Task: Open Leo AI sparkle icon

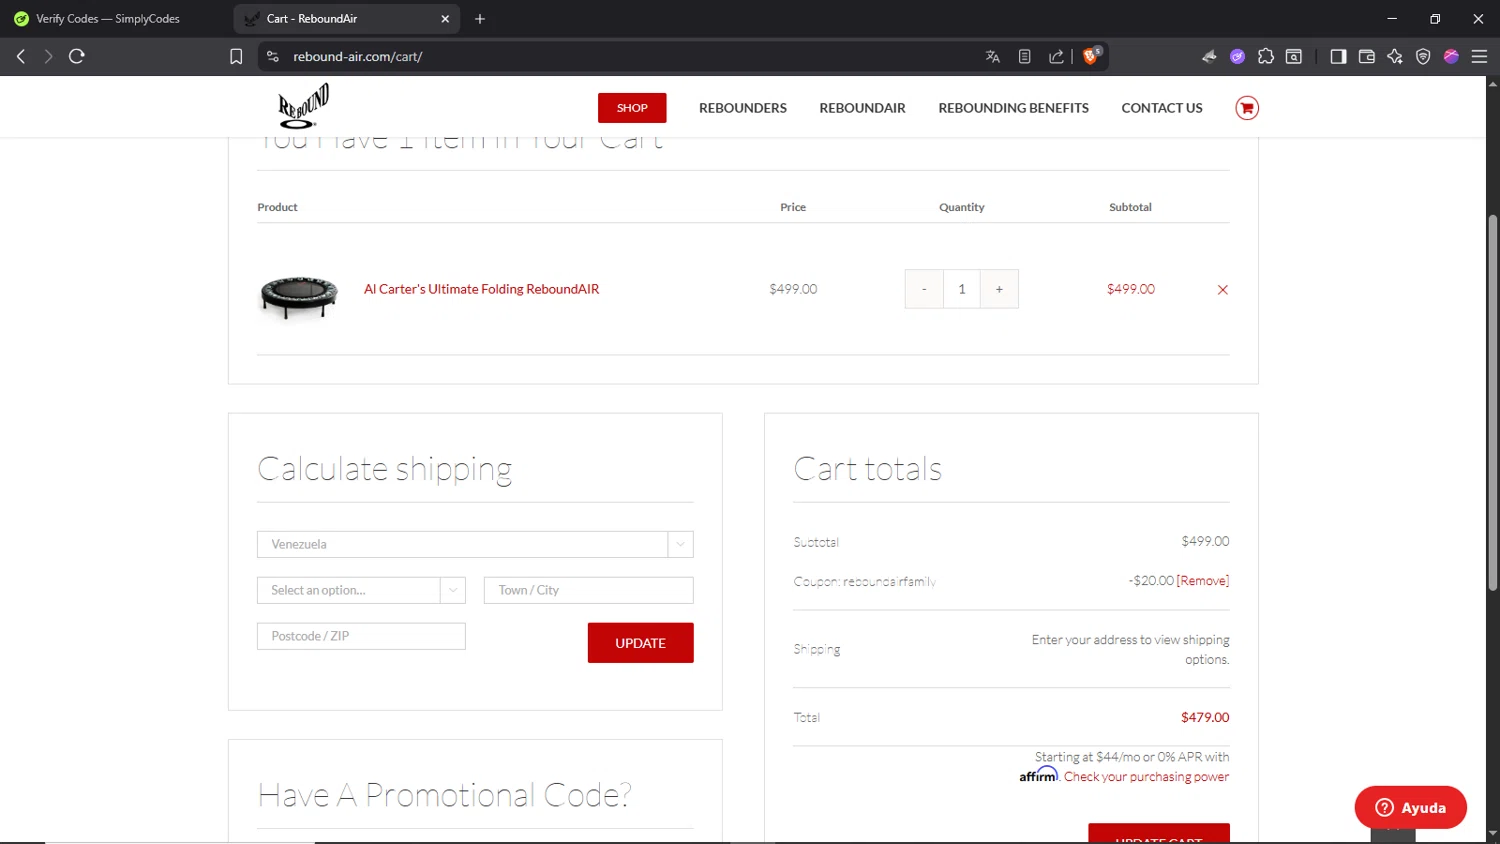Action: [1395, 57]
